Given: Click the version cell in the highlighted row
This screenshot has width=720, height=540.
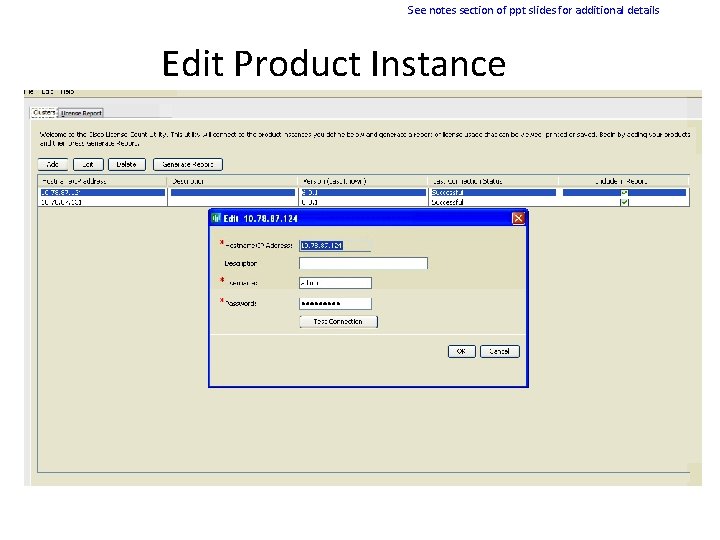Looking at the screenshot, I should [362, 192].
